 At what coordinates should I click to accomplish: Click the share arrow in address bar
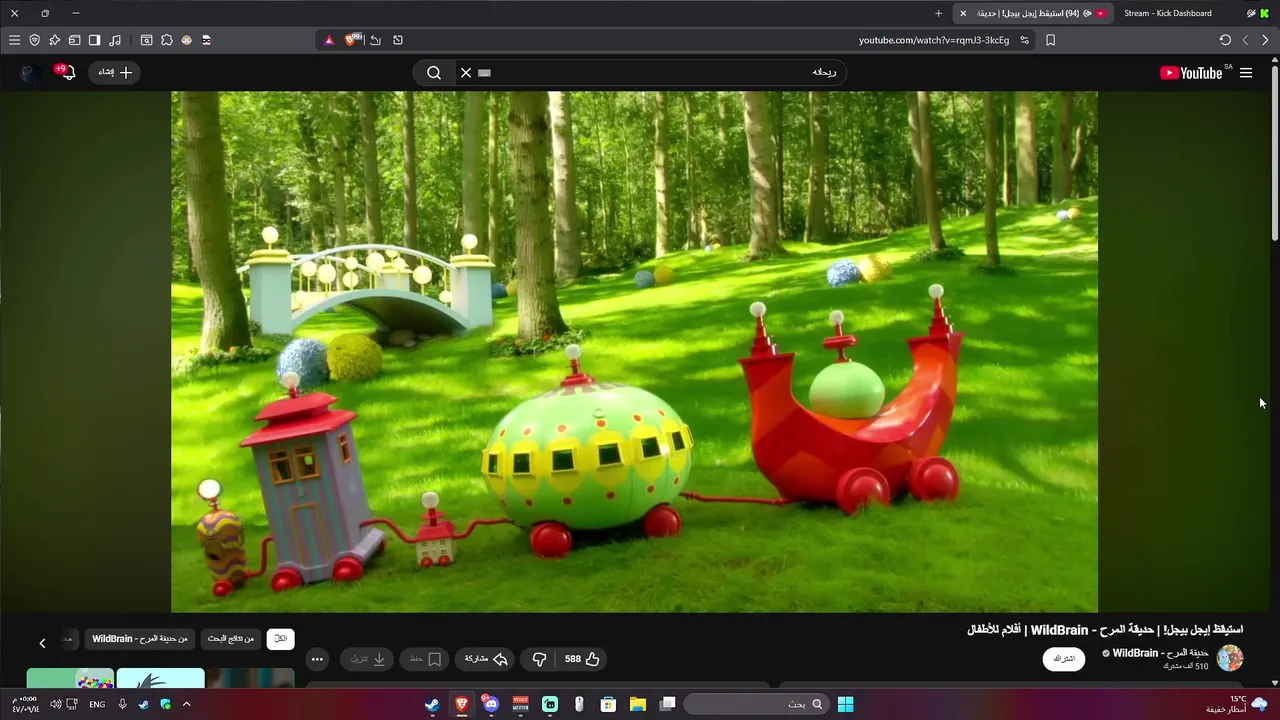375,40
